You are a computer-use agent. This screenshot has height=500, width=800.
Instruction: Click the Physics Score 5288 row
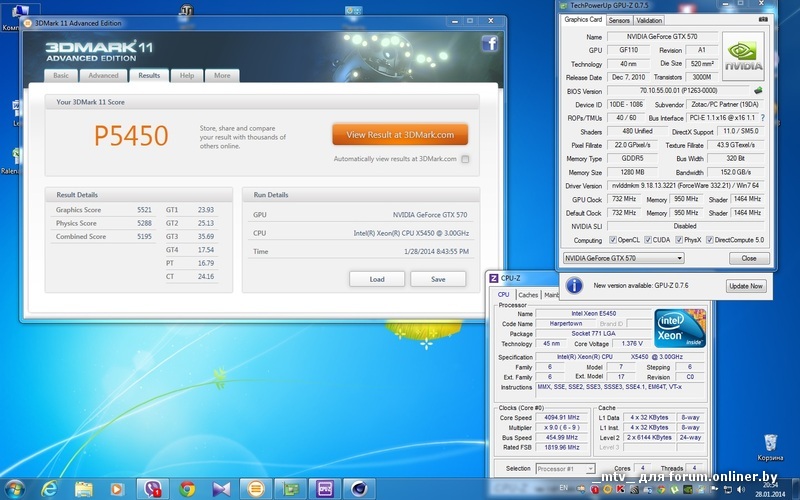pos(104,223)
